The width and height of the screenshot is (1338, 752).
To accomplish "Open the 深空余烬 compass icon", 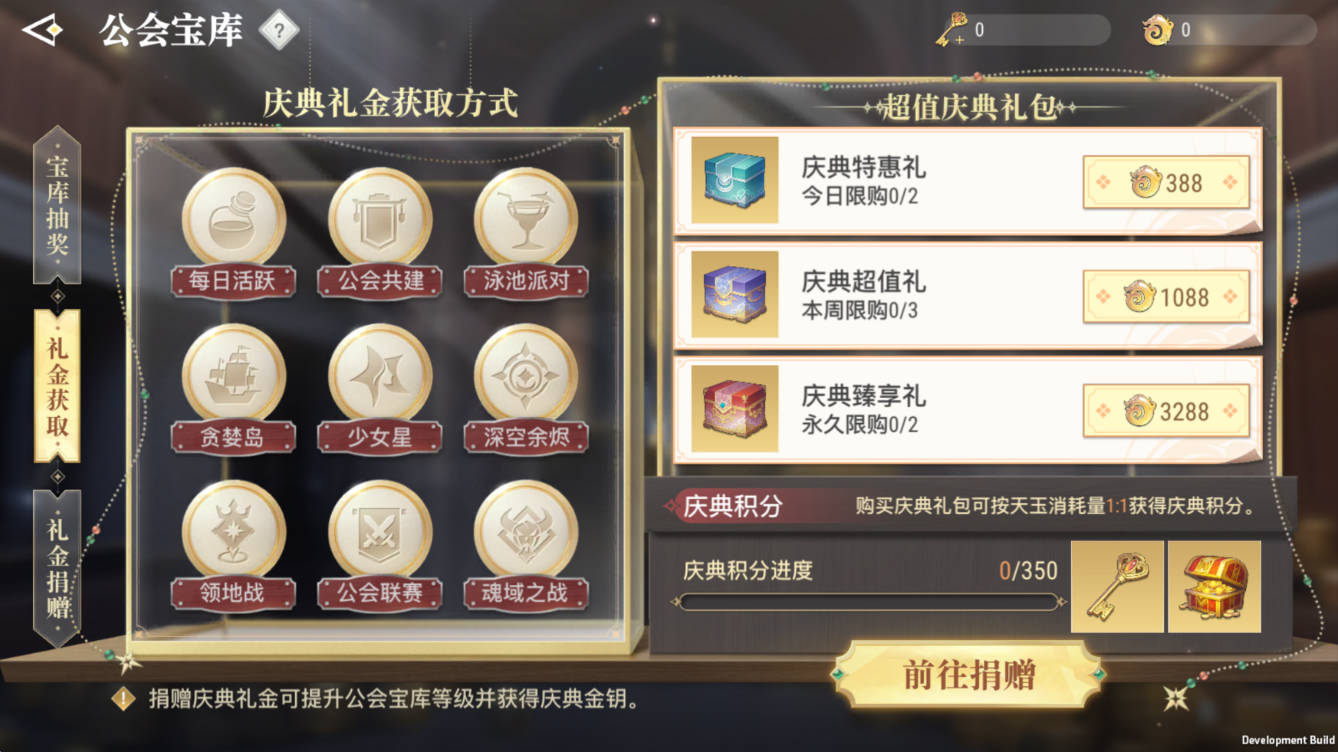I will coord(526,376).
